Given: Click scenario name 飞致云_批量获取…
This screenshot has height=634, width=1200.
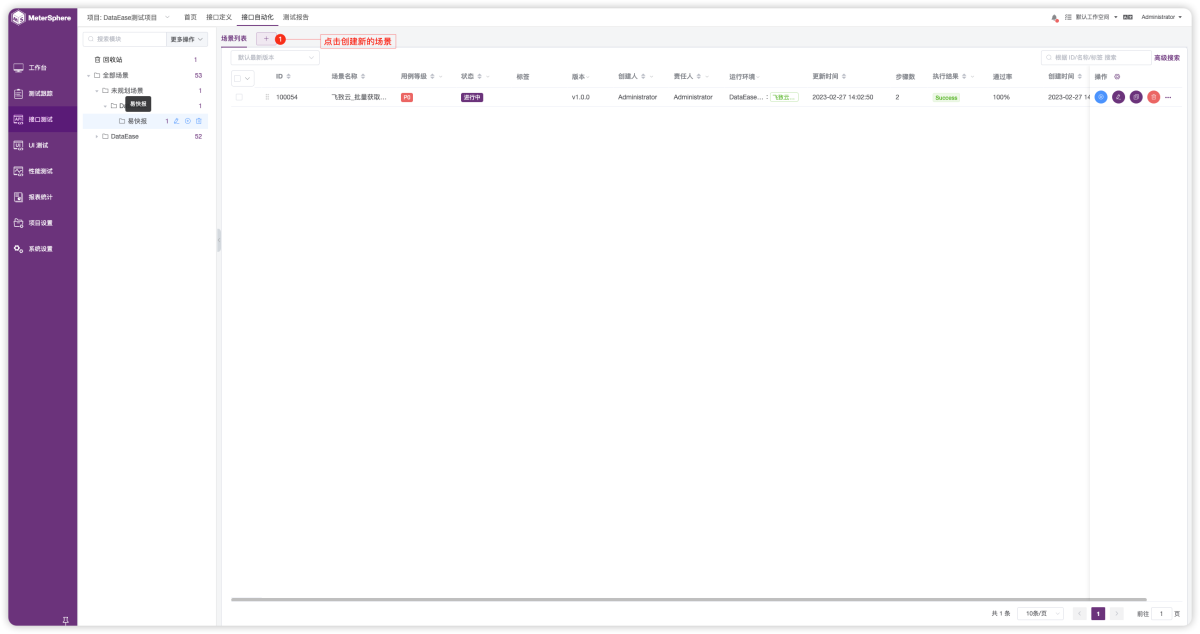Looking at the screenshot, I should tap(359, 97).
